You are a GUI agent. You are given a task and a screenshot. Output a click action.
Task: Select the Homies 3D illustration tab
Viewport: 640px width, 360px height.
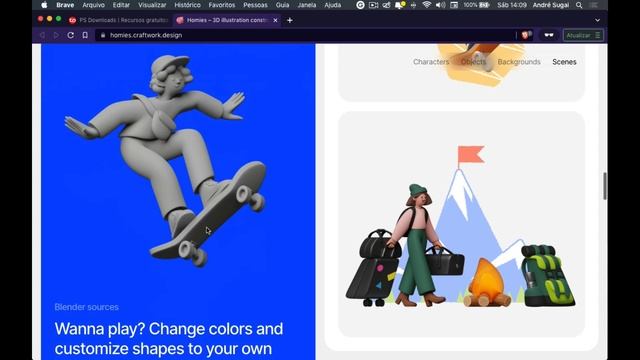[226, 20]
